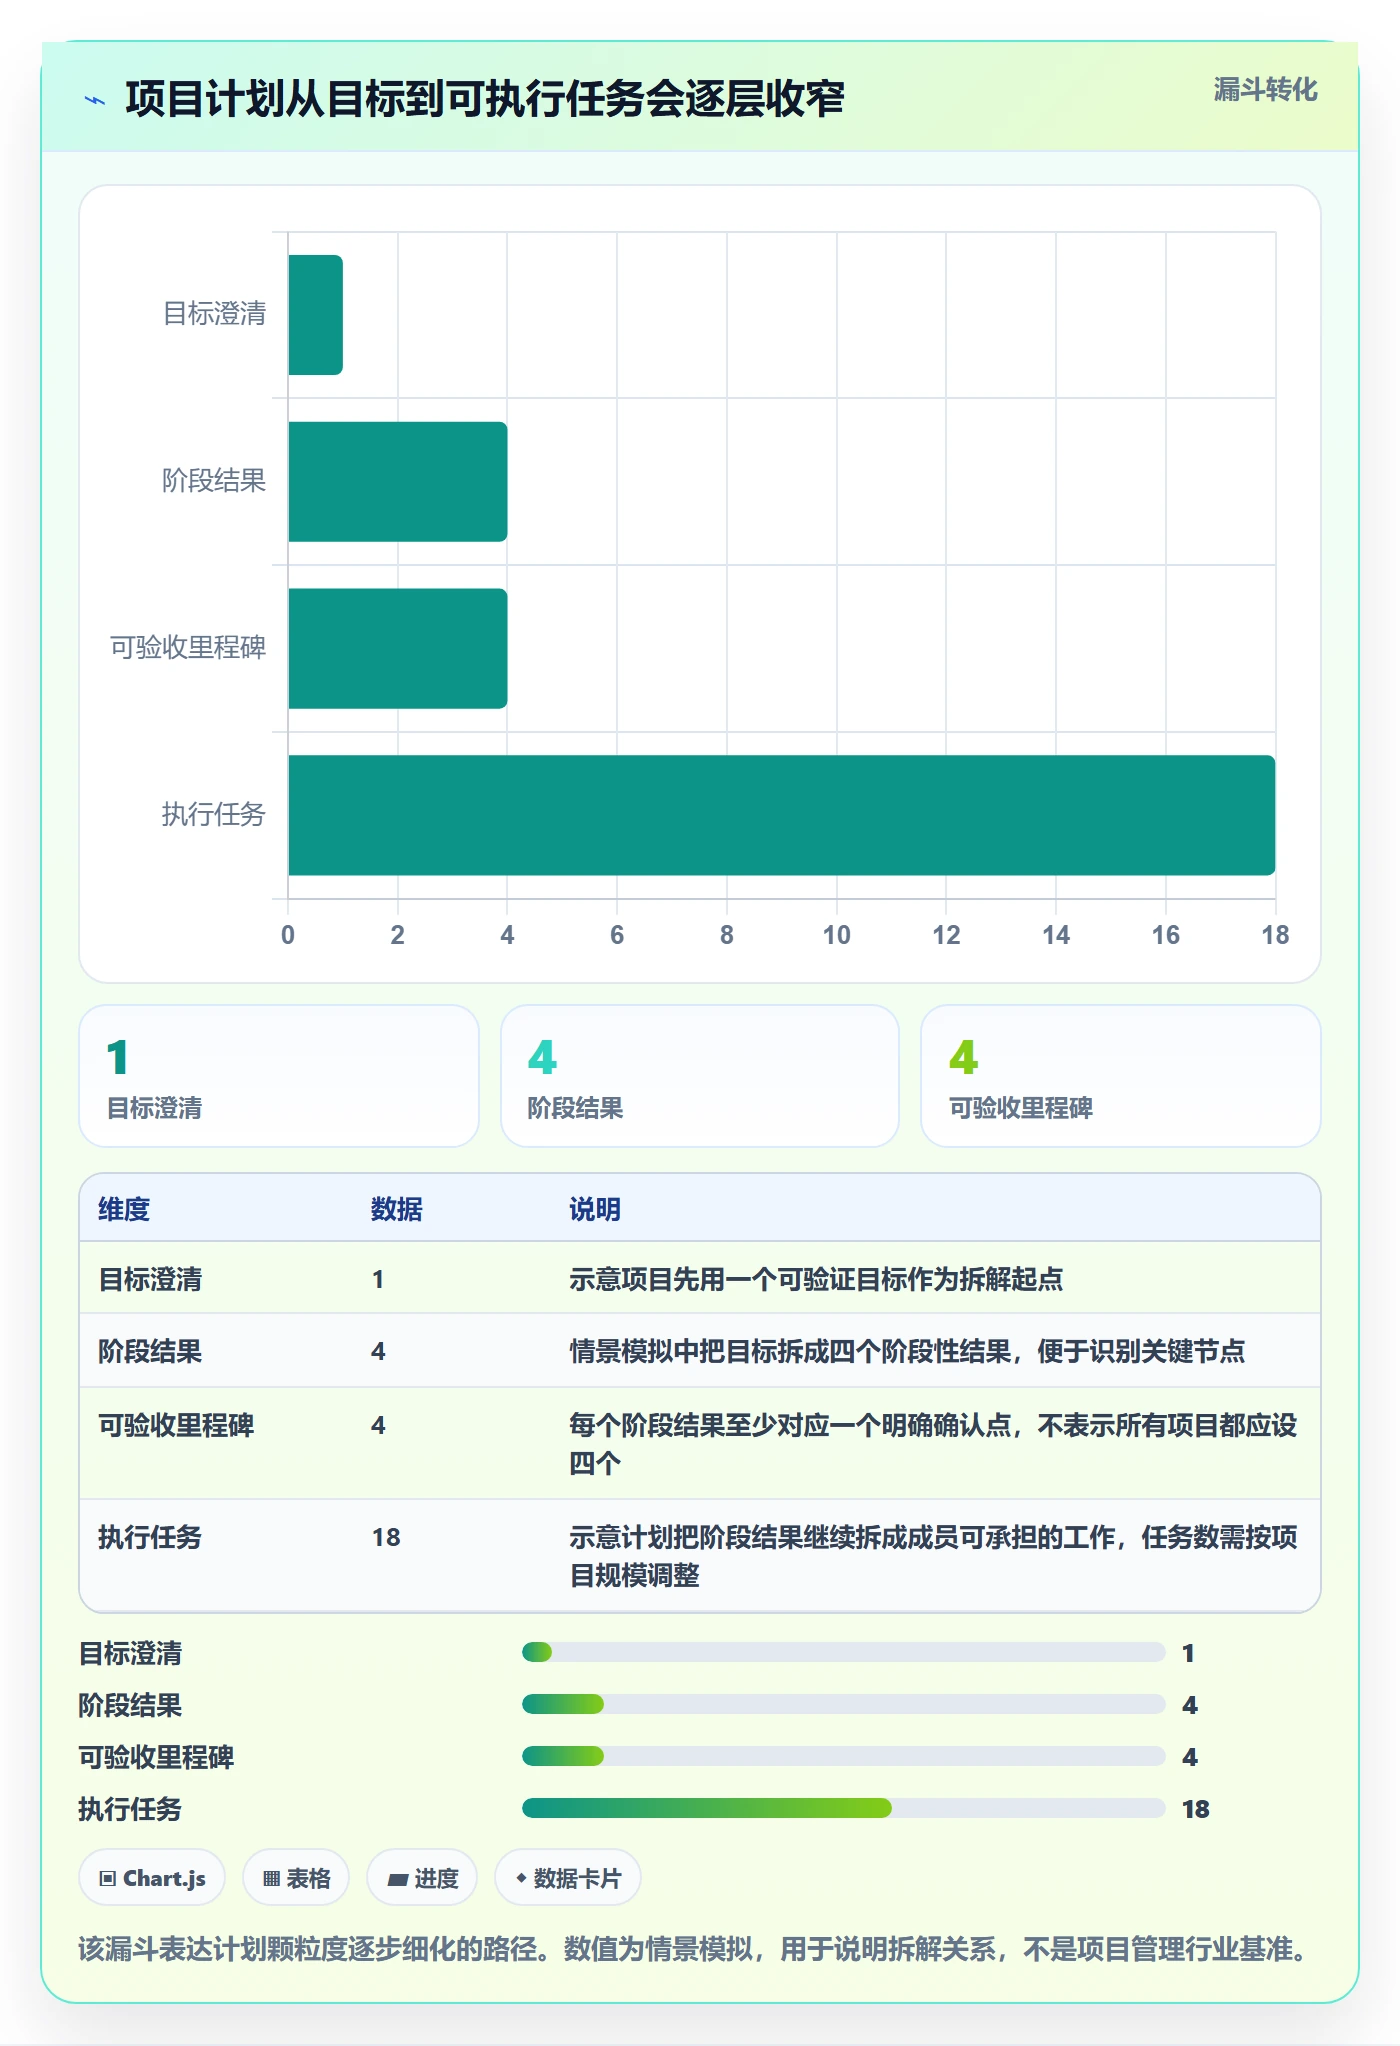Click the 表格 tag chip

tap(296, 1878)
